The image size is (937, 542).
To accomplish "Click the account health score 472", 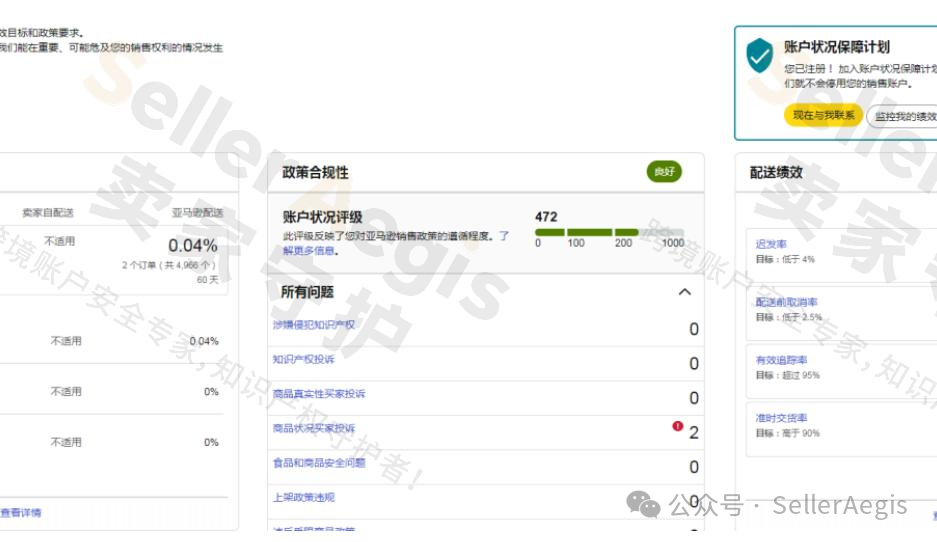I will coord(546,217).
